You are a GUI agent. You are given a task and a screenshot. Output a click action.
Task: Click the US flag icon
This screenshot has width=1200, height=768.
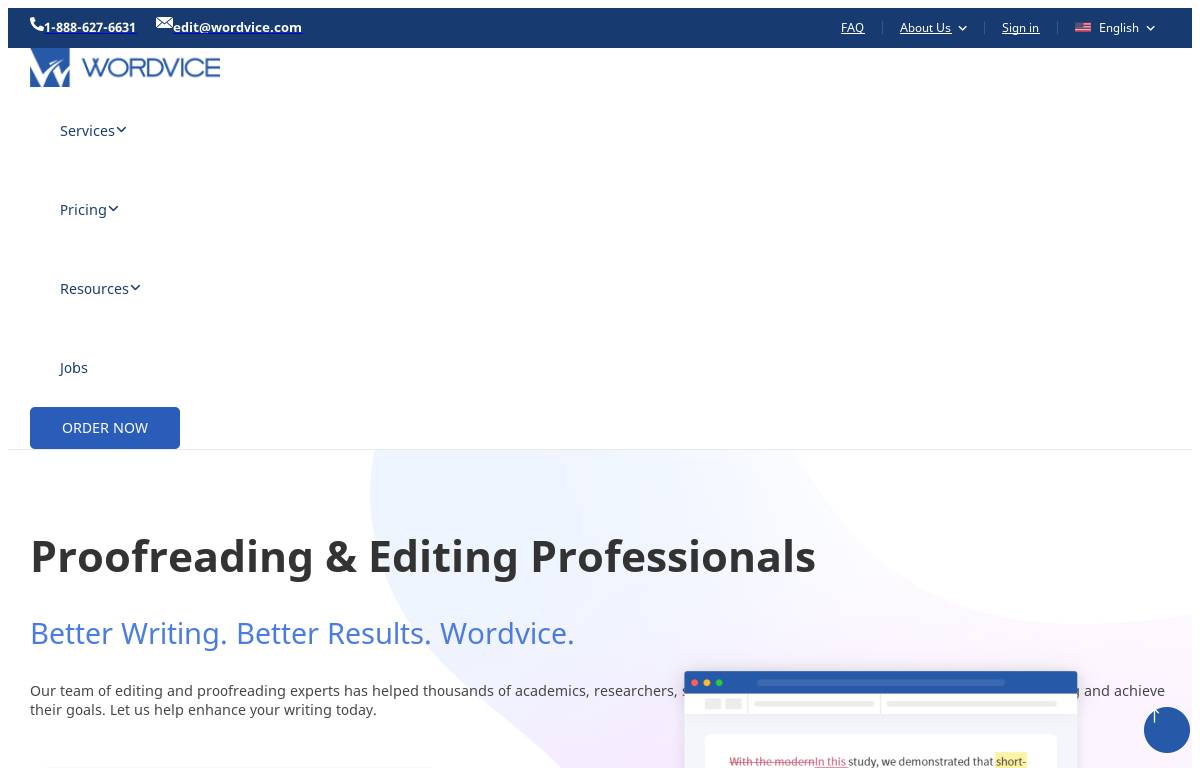click(1083, 28)
